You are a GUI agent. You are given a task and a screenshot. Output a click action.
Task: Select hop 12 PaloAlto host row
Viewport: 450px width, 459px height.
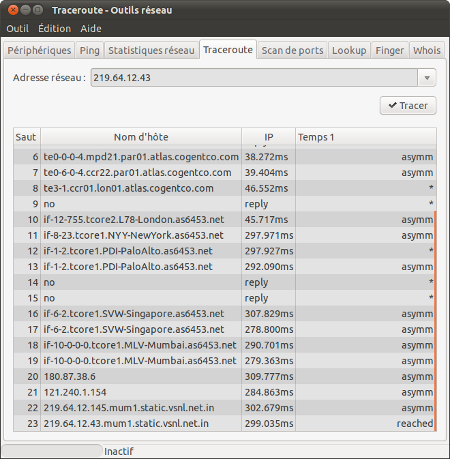point(223,251)
